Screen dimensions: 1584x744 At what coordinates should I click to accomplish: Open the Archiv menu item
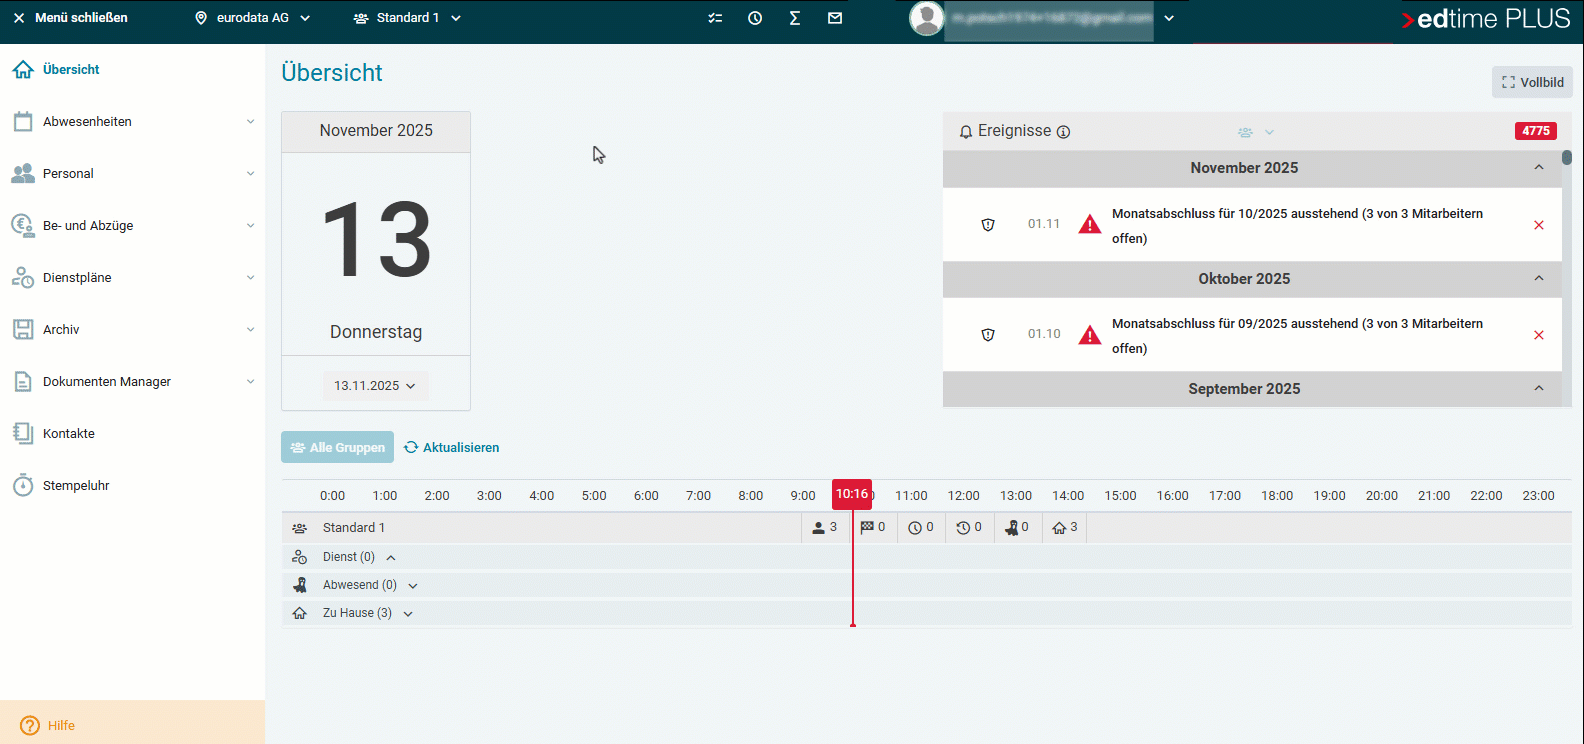(133, 330)
